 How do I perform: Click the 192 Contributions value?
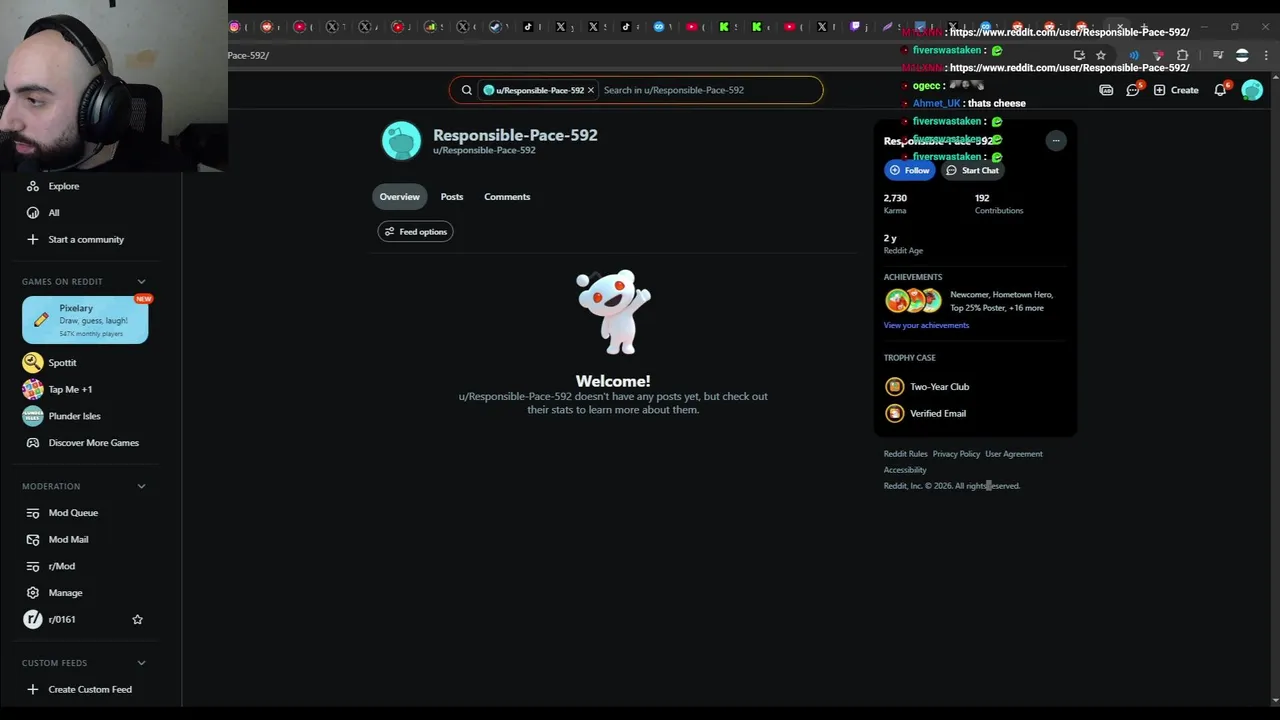(982, 198)
